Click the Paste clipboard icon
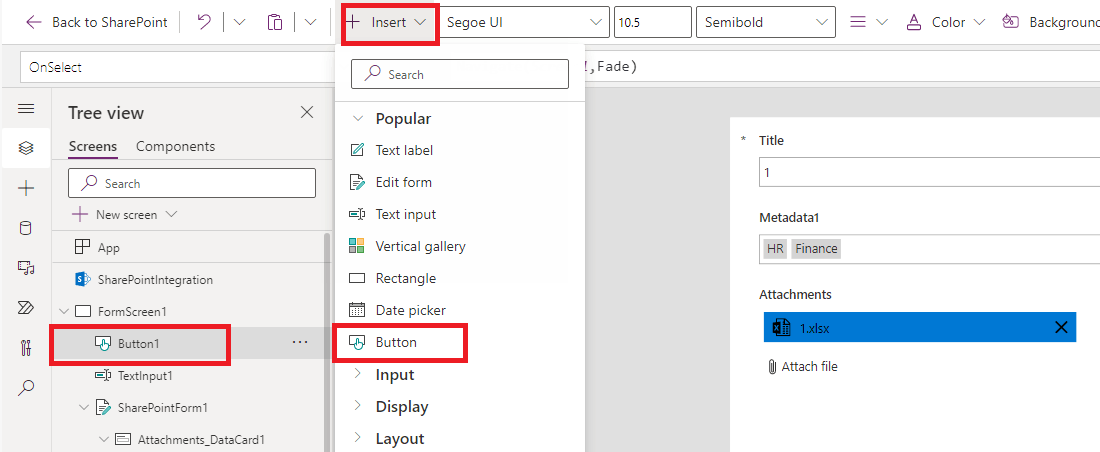1100x452 pixels. click(275, 22)
